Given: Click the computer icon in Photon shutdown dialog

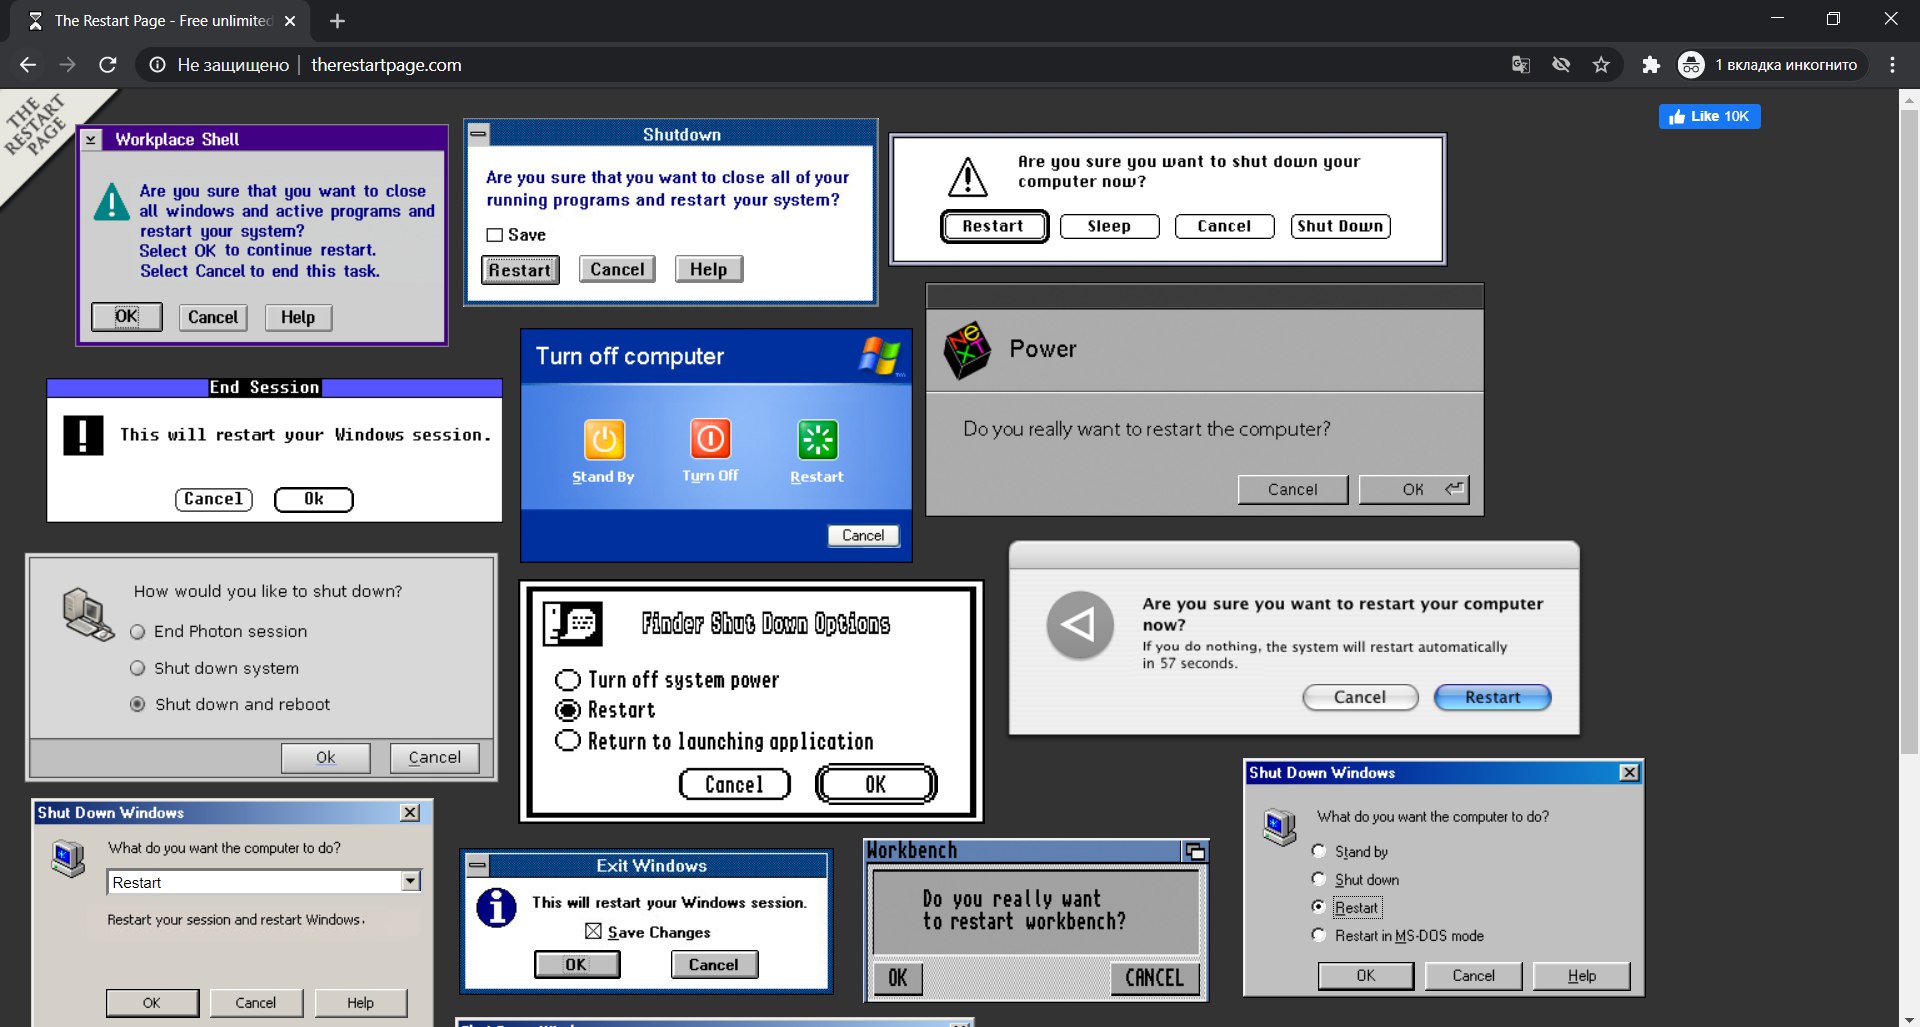Looking at the screenshot, I should point(88,614).
